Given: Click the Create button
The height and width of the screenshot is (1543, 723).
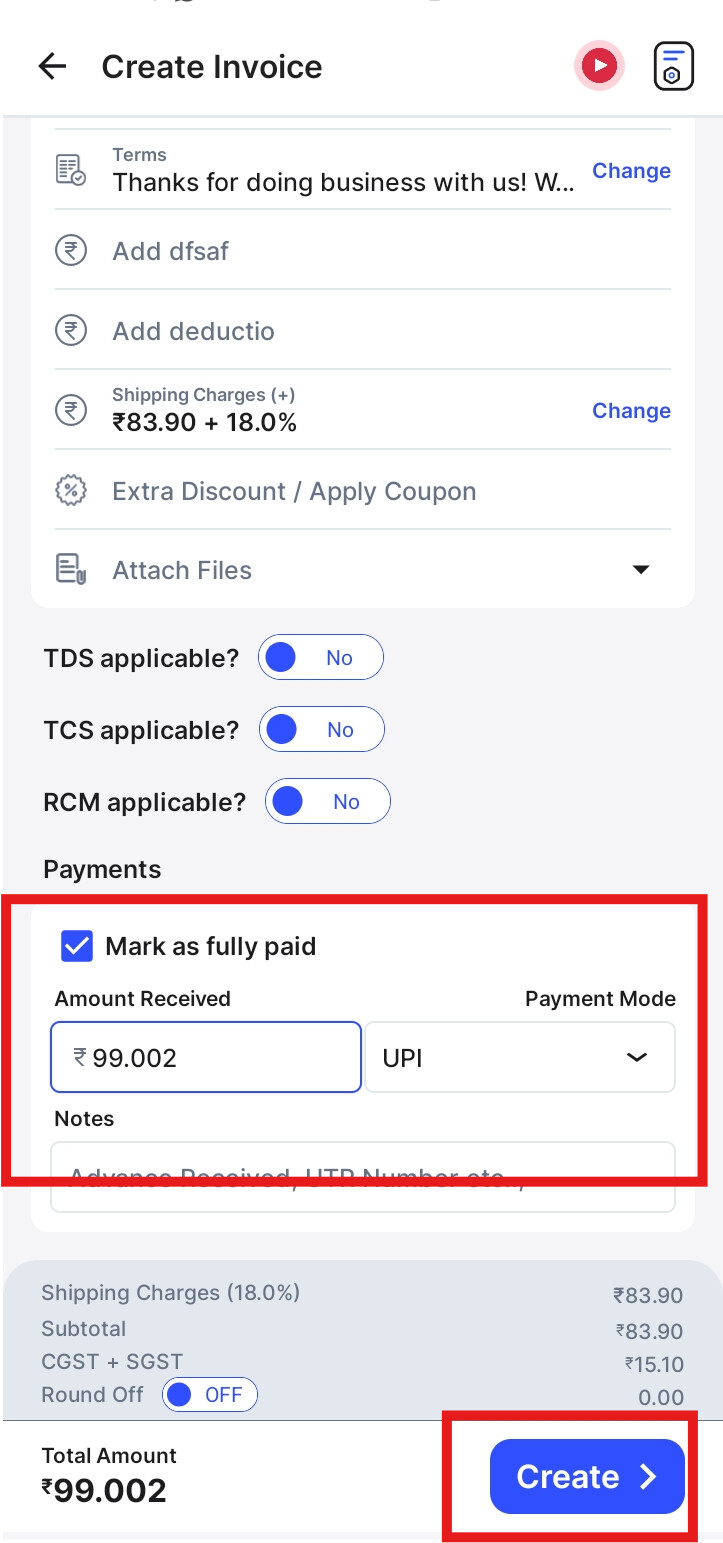Looking at the screenshot, I should [x=587, y=1477].
